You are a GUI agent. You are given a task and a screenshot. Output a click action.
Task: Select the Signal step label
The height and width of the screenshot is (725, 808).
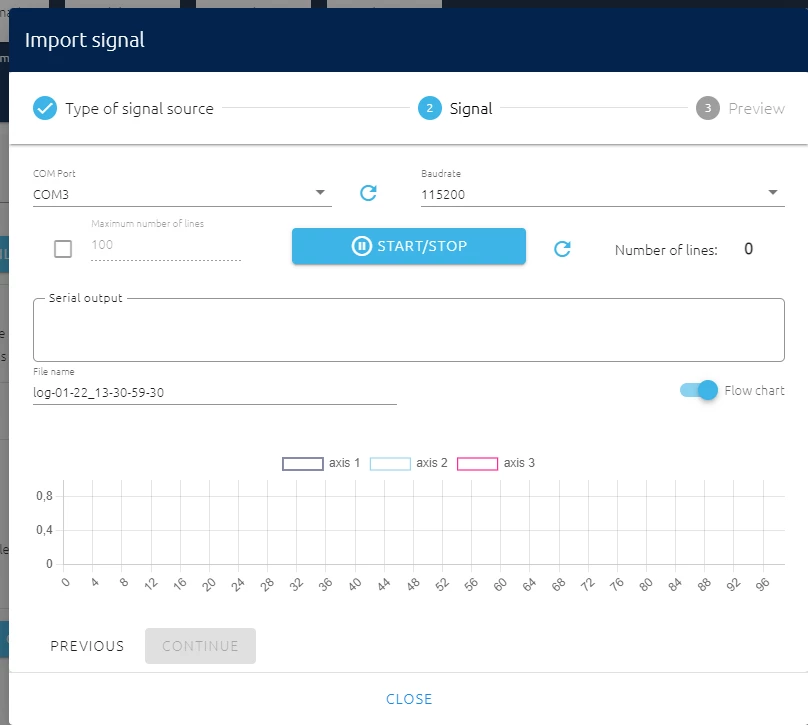coord(471,108)
